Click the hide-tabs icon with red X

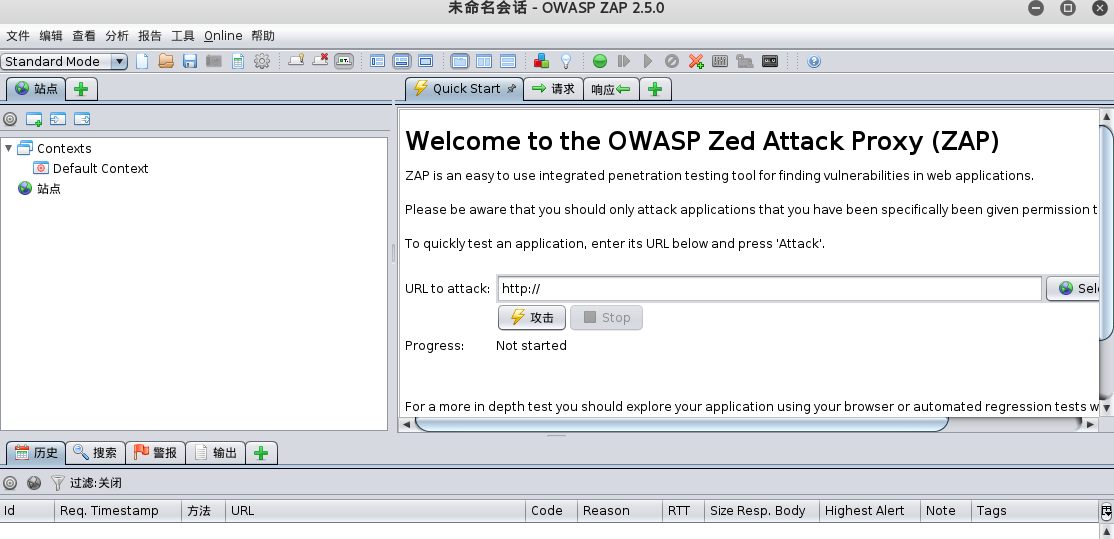320,61
